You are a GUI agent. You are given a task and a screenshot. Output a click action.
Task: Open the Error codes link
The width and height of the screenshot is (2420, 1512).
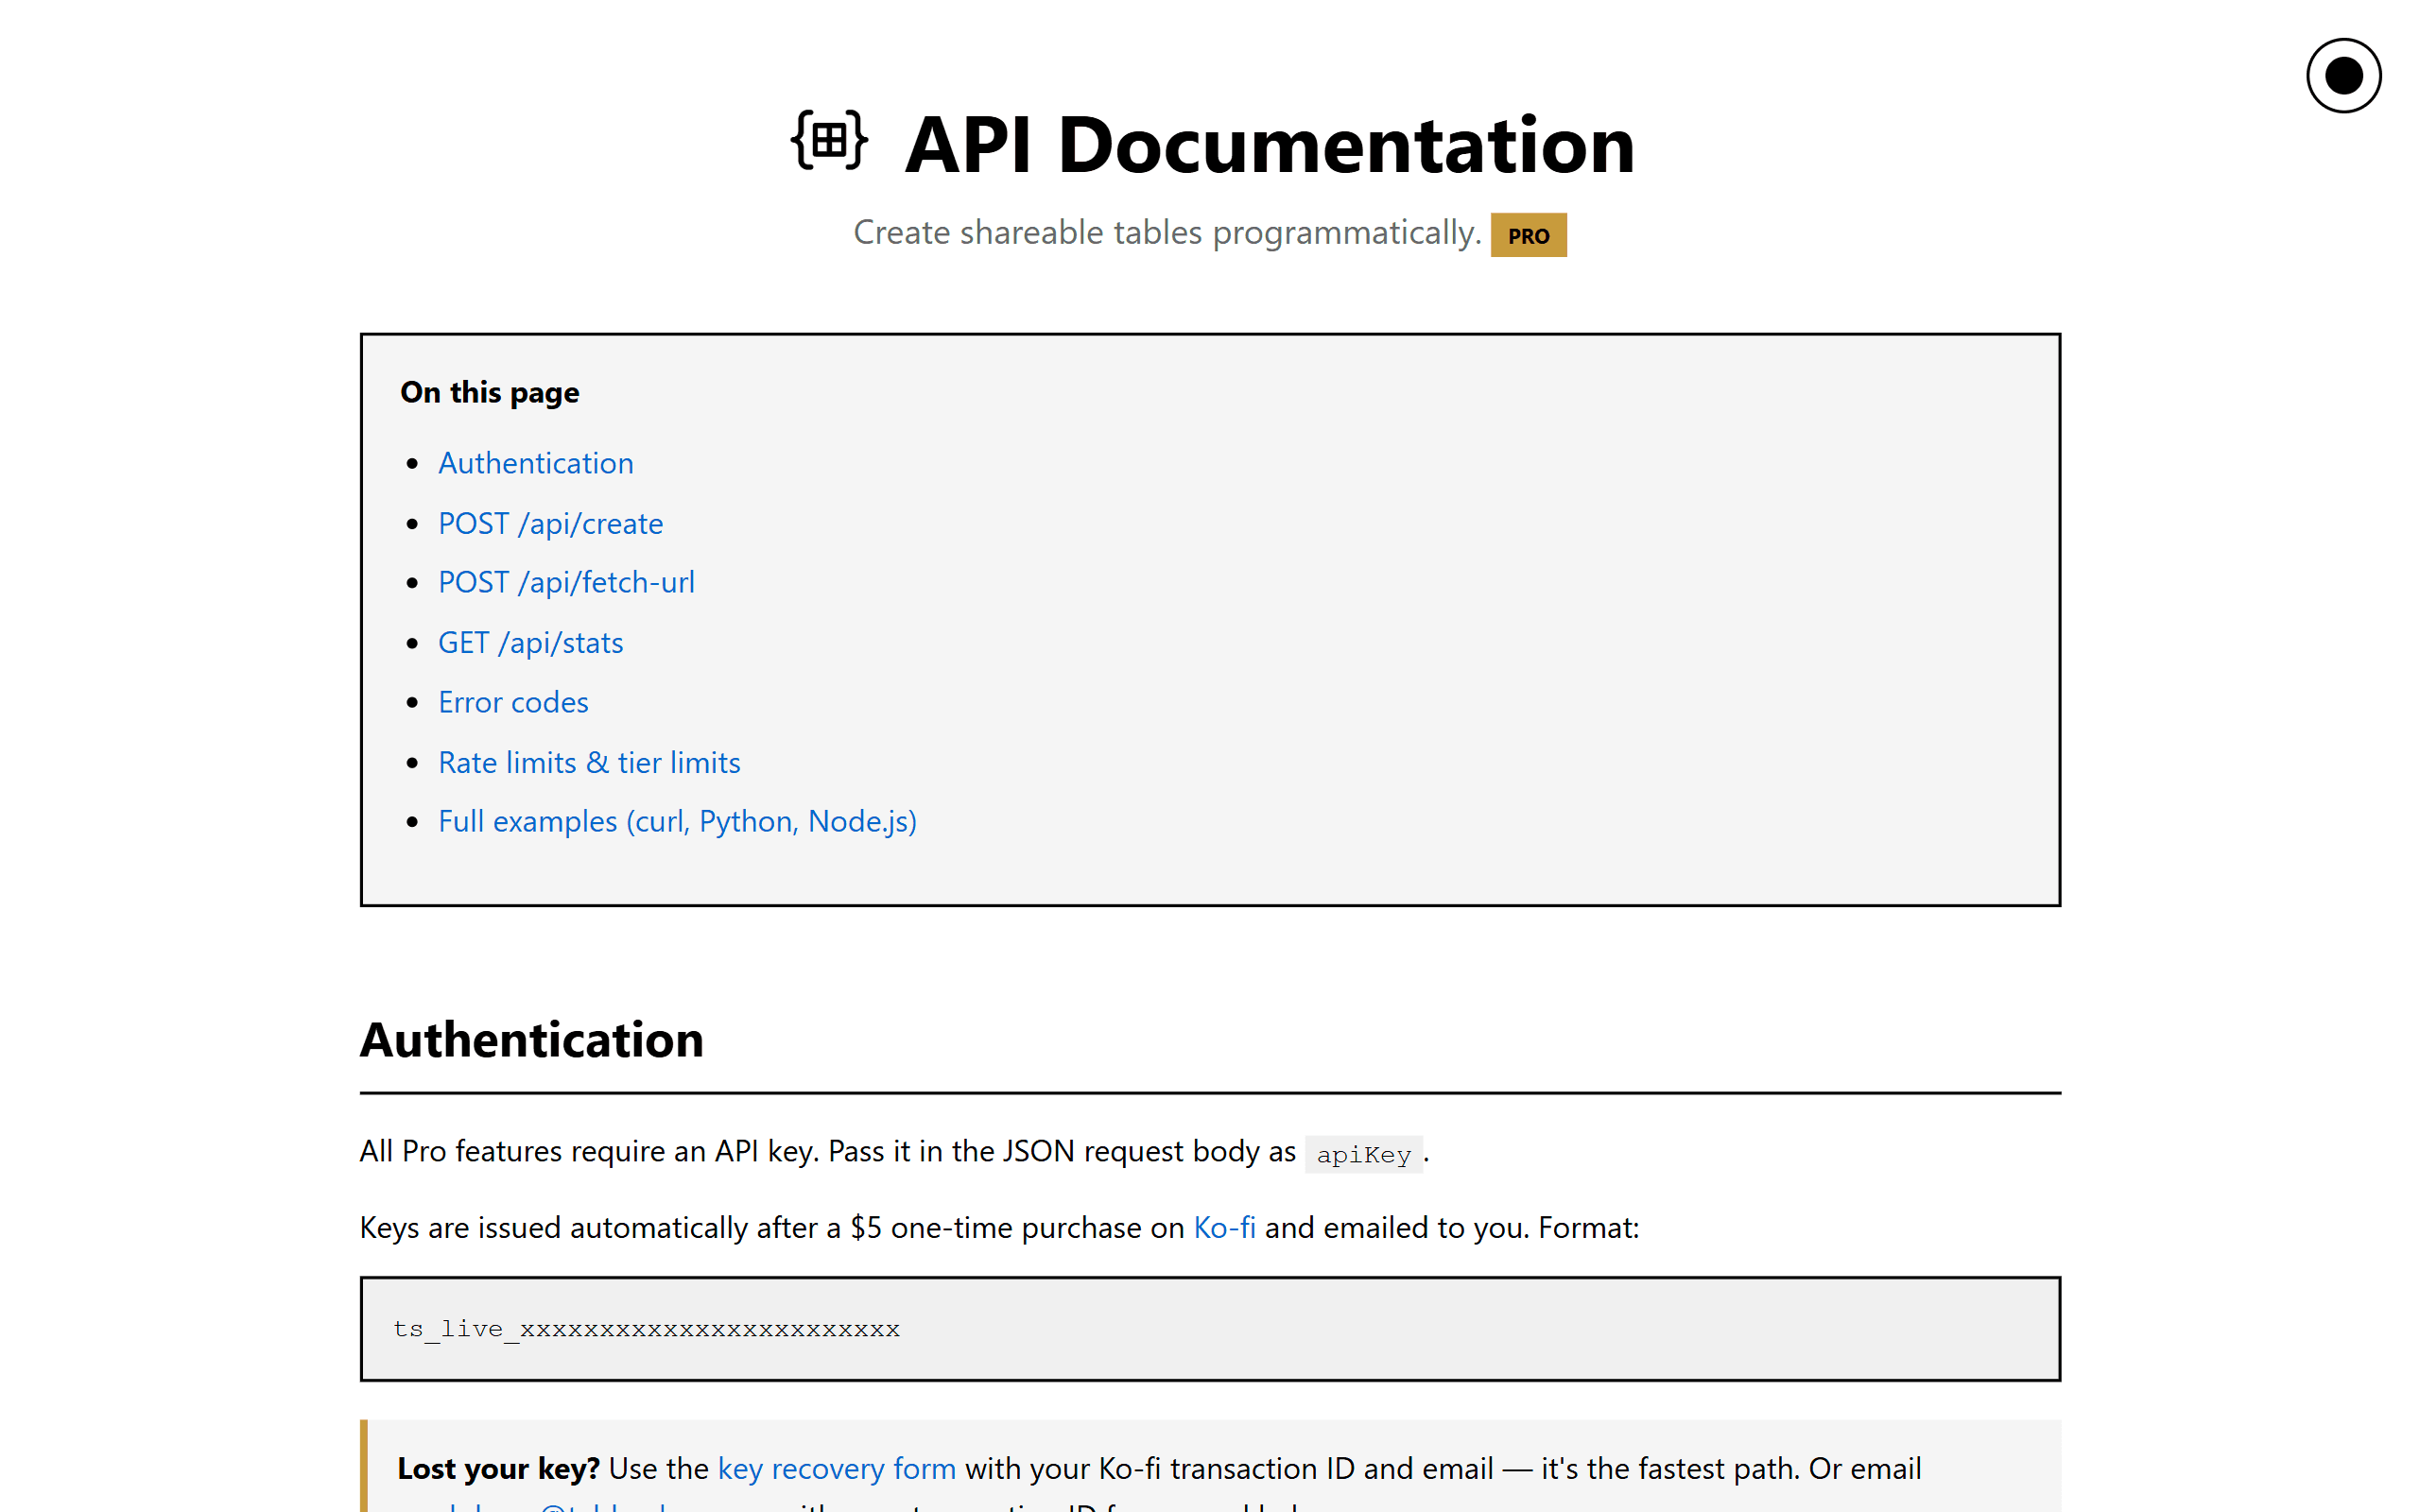[x=514, y=702]
